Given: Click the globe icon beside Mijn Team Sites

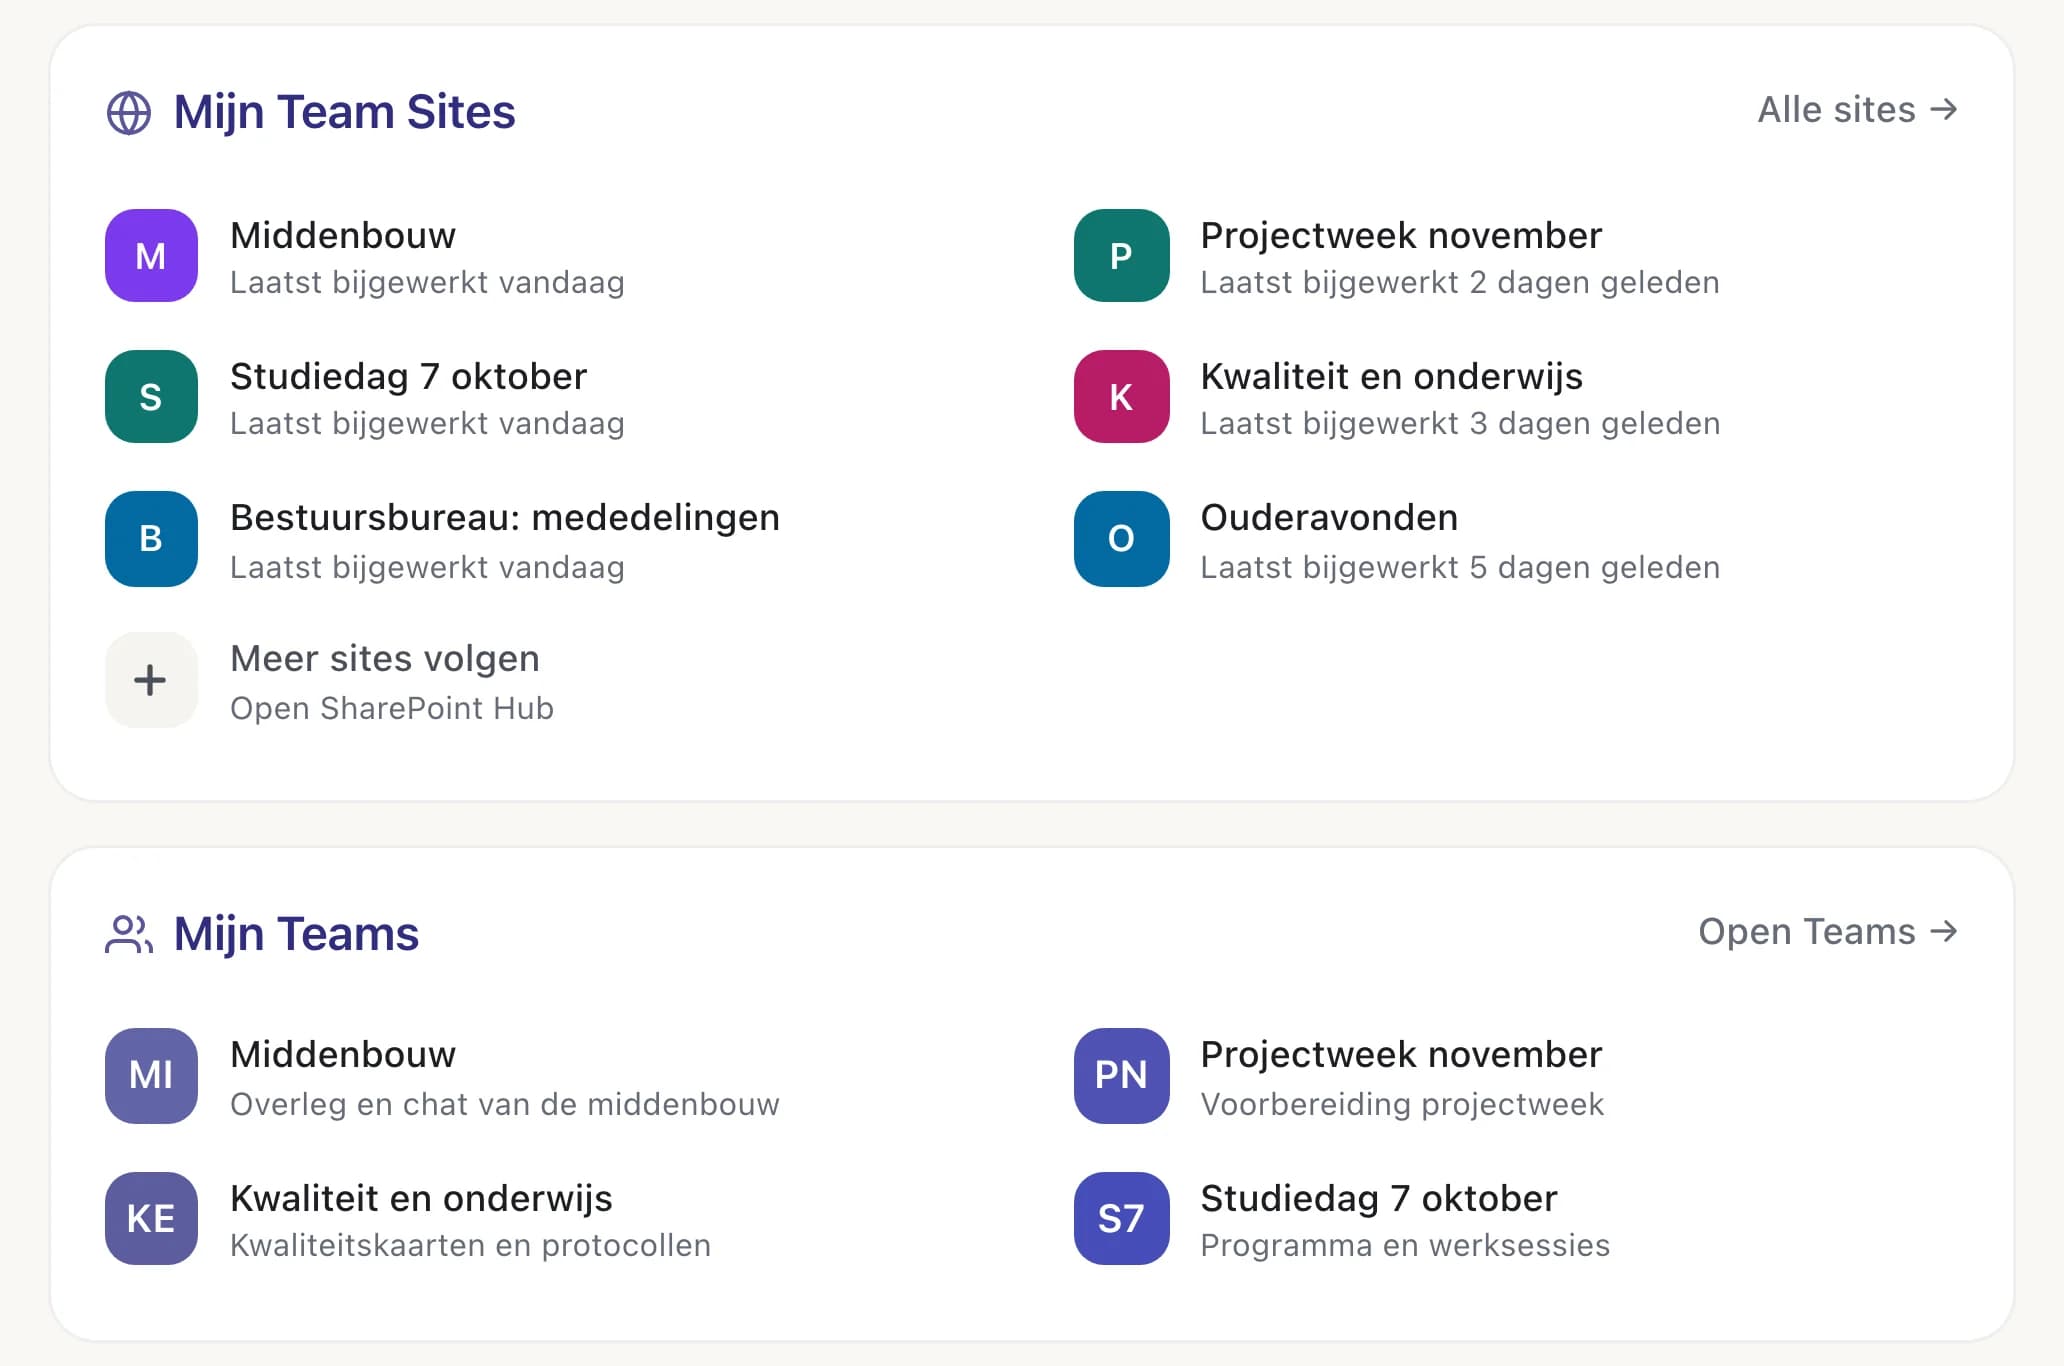Looking at the screenshot, I should click(129, 112).
